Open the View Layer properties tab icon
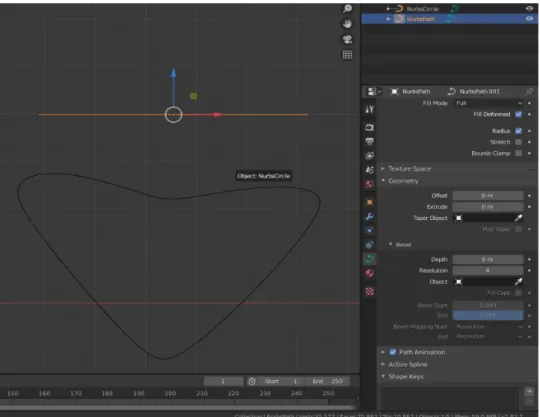Image resolution: width=540 pixels, height=417 pixels. point(370,156)
